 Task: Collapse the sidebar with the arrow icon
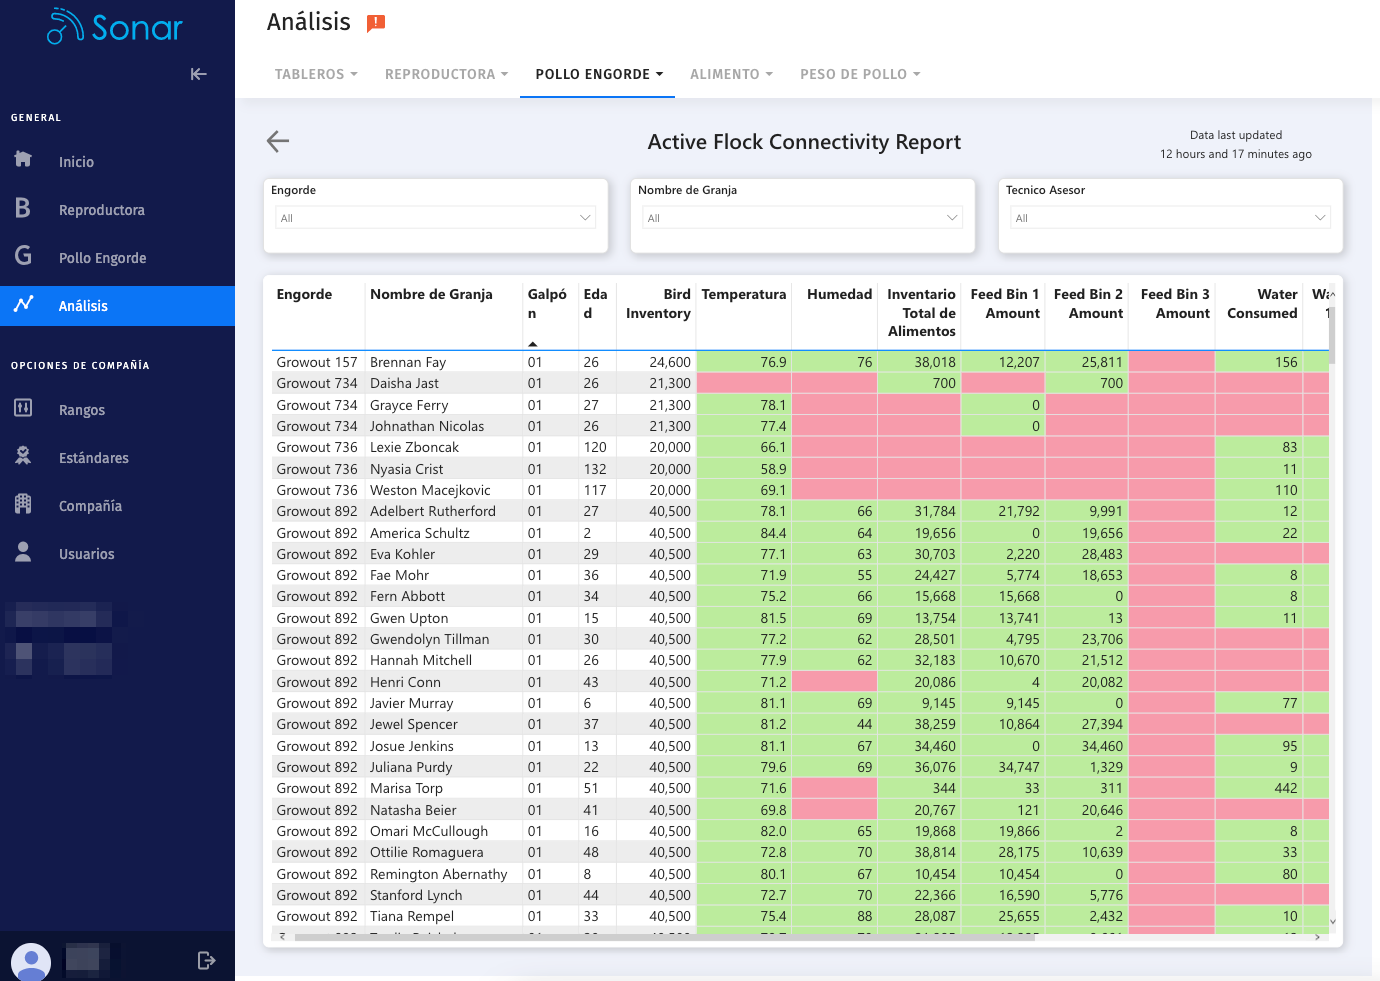click(199, 74)
